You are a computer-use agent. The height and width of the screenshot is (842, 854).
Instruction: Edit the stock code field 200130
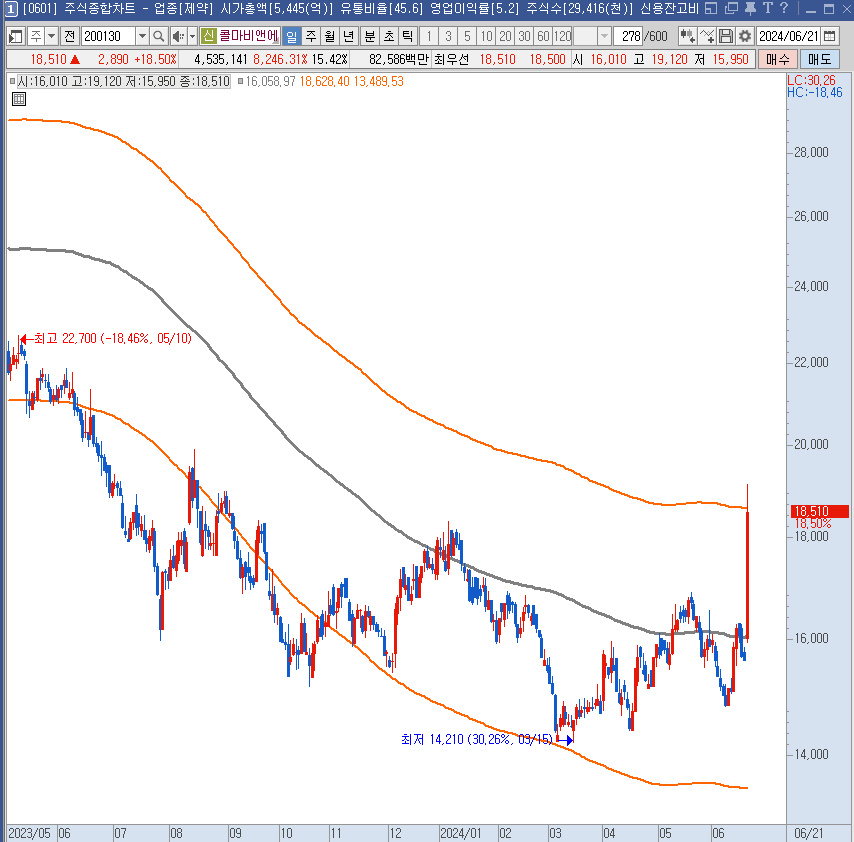coord(108,36)
